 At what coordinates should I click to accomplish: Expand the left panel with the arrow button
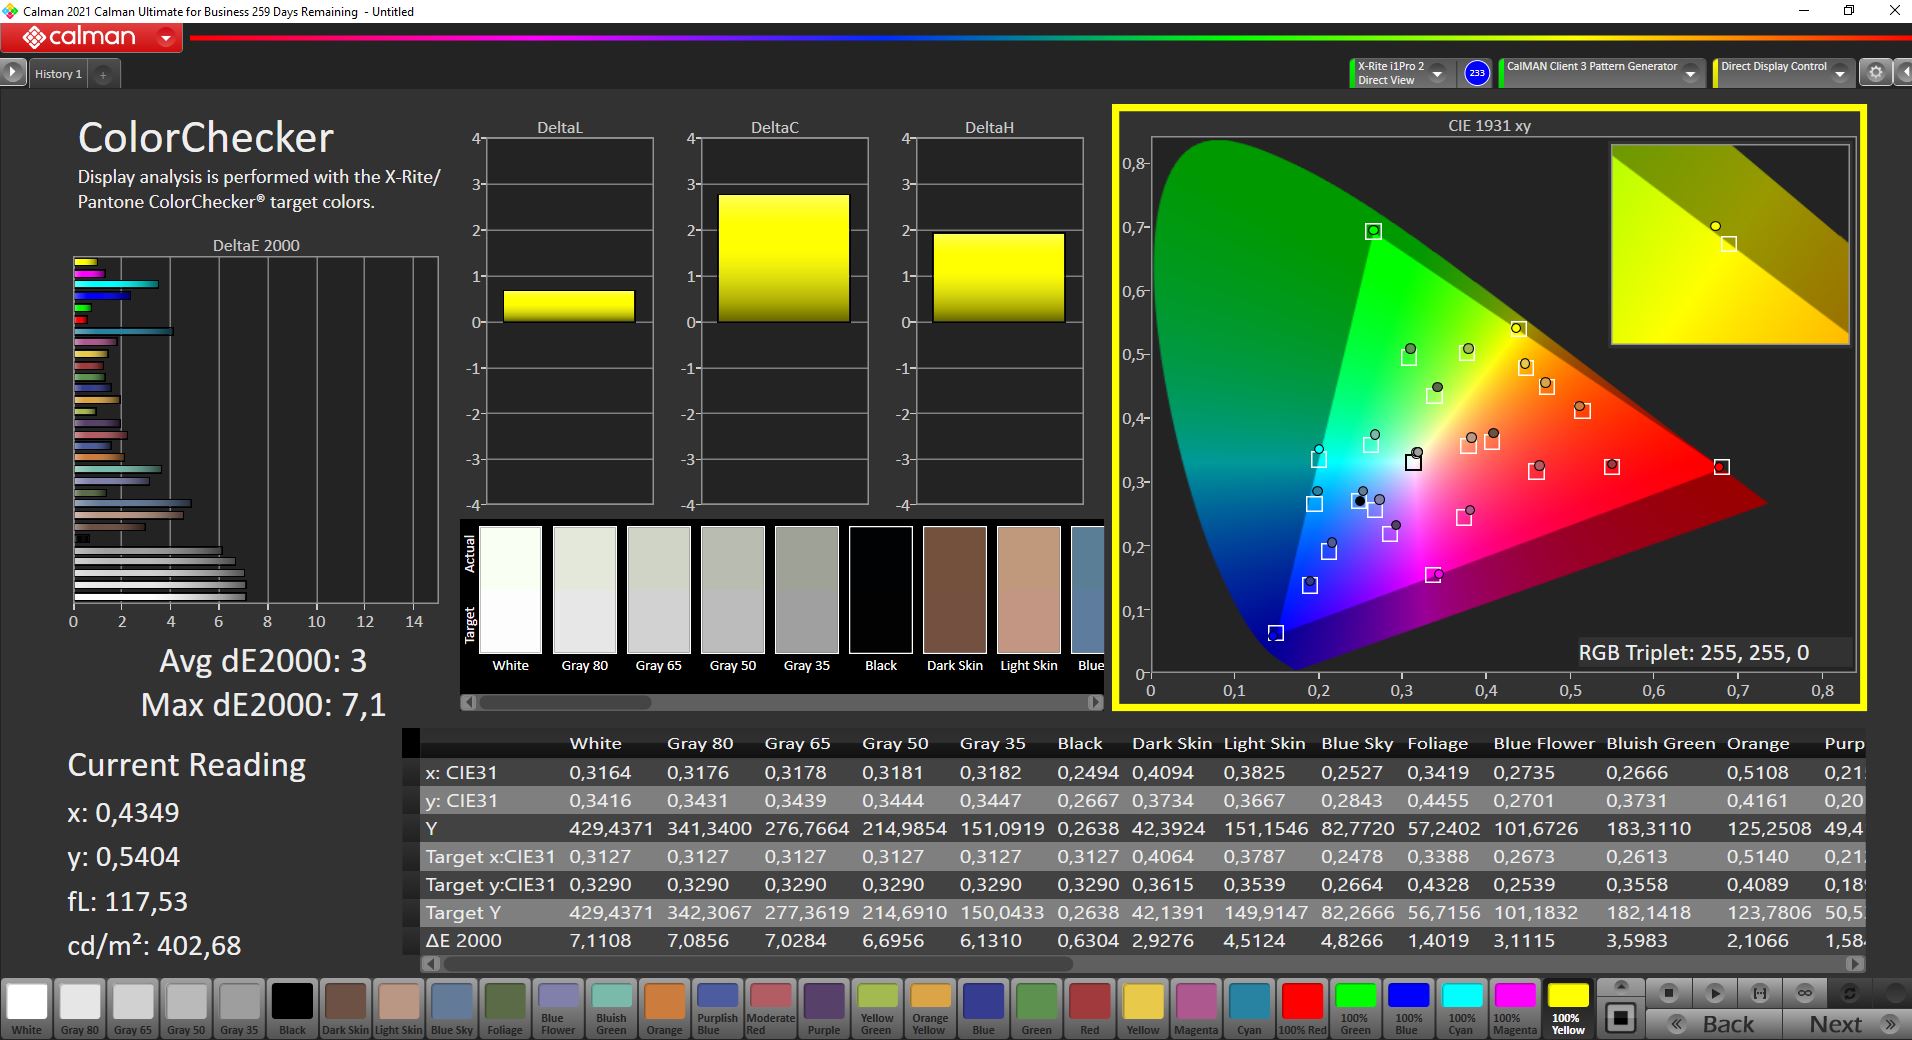tap(13, 73)
